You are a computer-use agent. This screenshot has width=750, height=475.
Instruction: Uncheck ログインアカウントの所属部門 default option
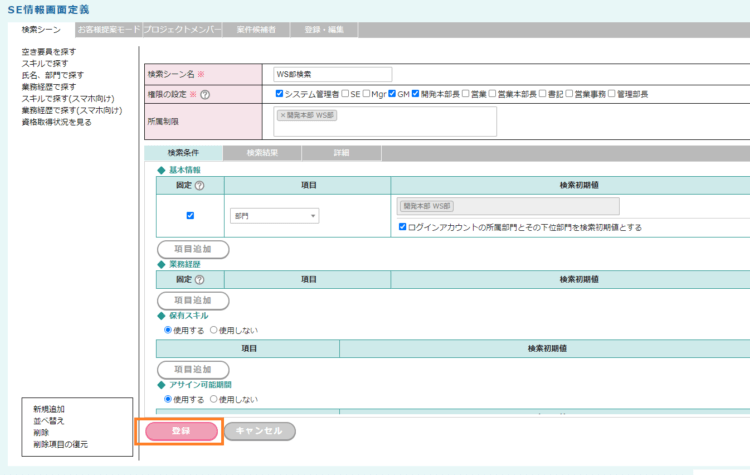click(x=403, y=227)
